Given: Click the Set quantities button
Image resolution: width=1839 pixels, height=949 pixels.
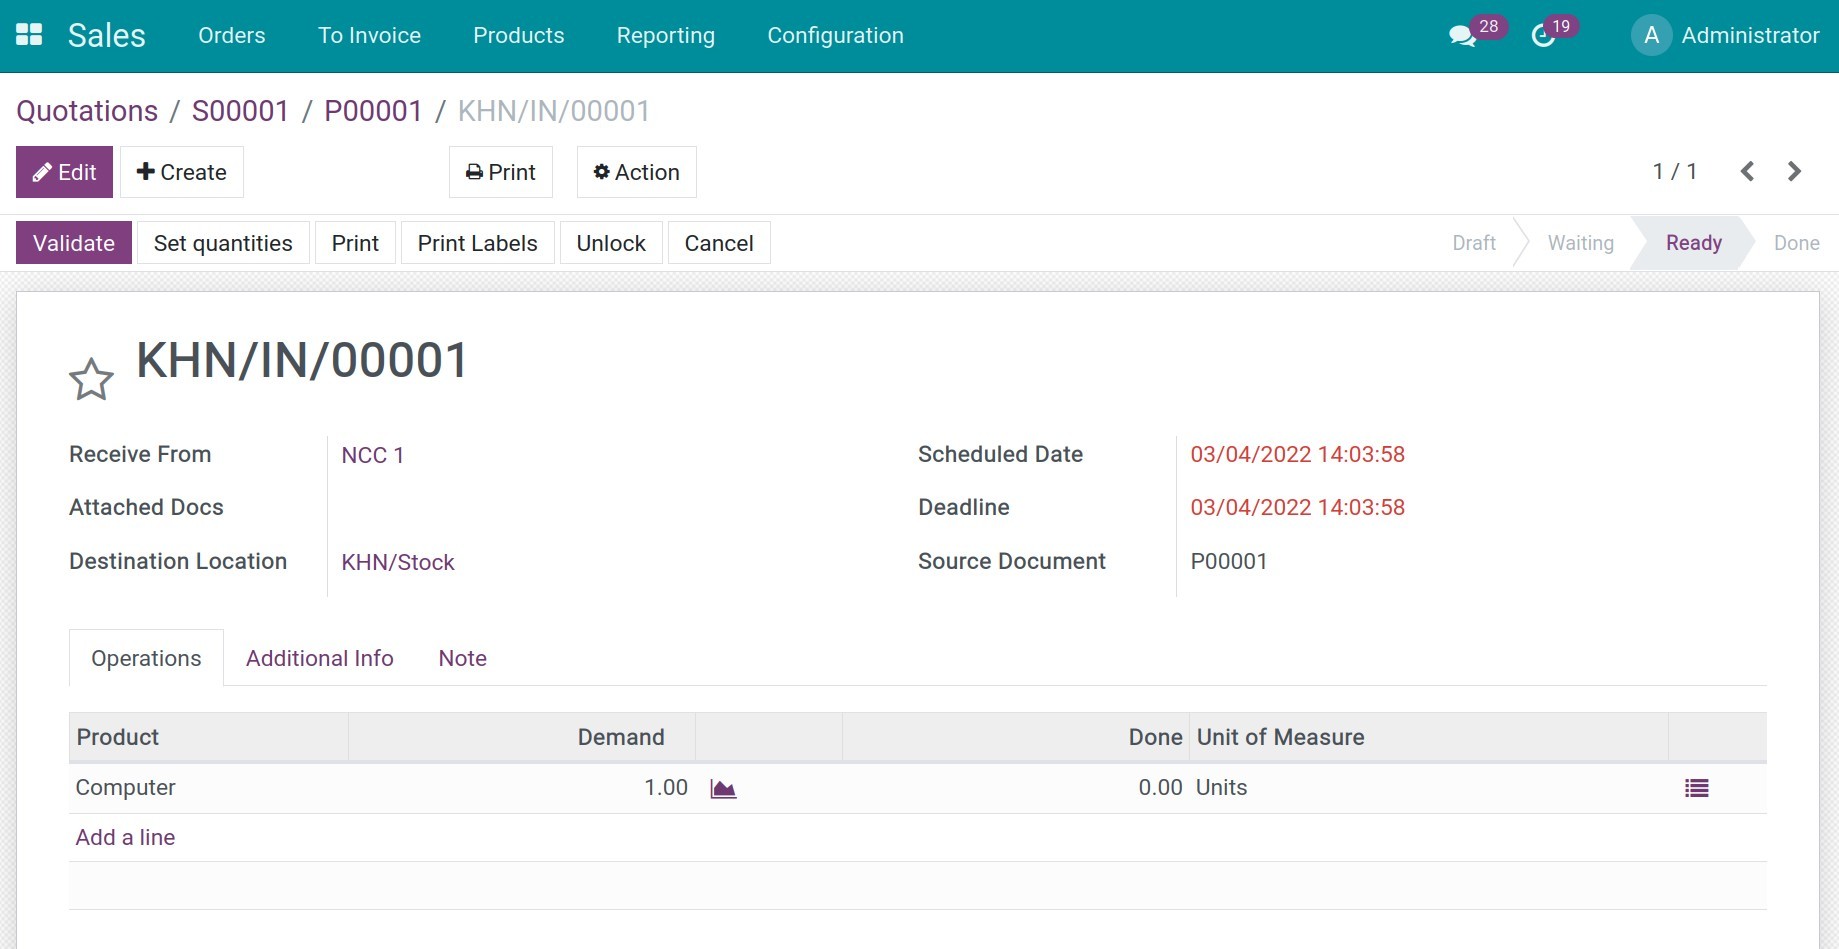Looking at the screenshot, I should 223,243.
